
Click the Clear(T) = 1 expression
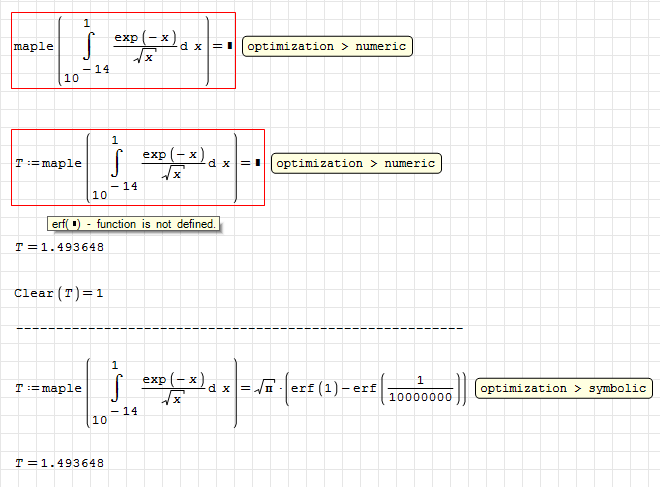click(59, 293)
